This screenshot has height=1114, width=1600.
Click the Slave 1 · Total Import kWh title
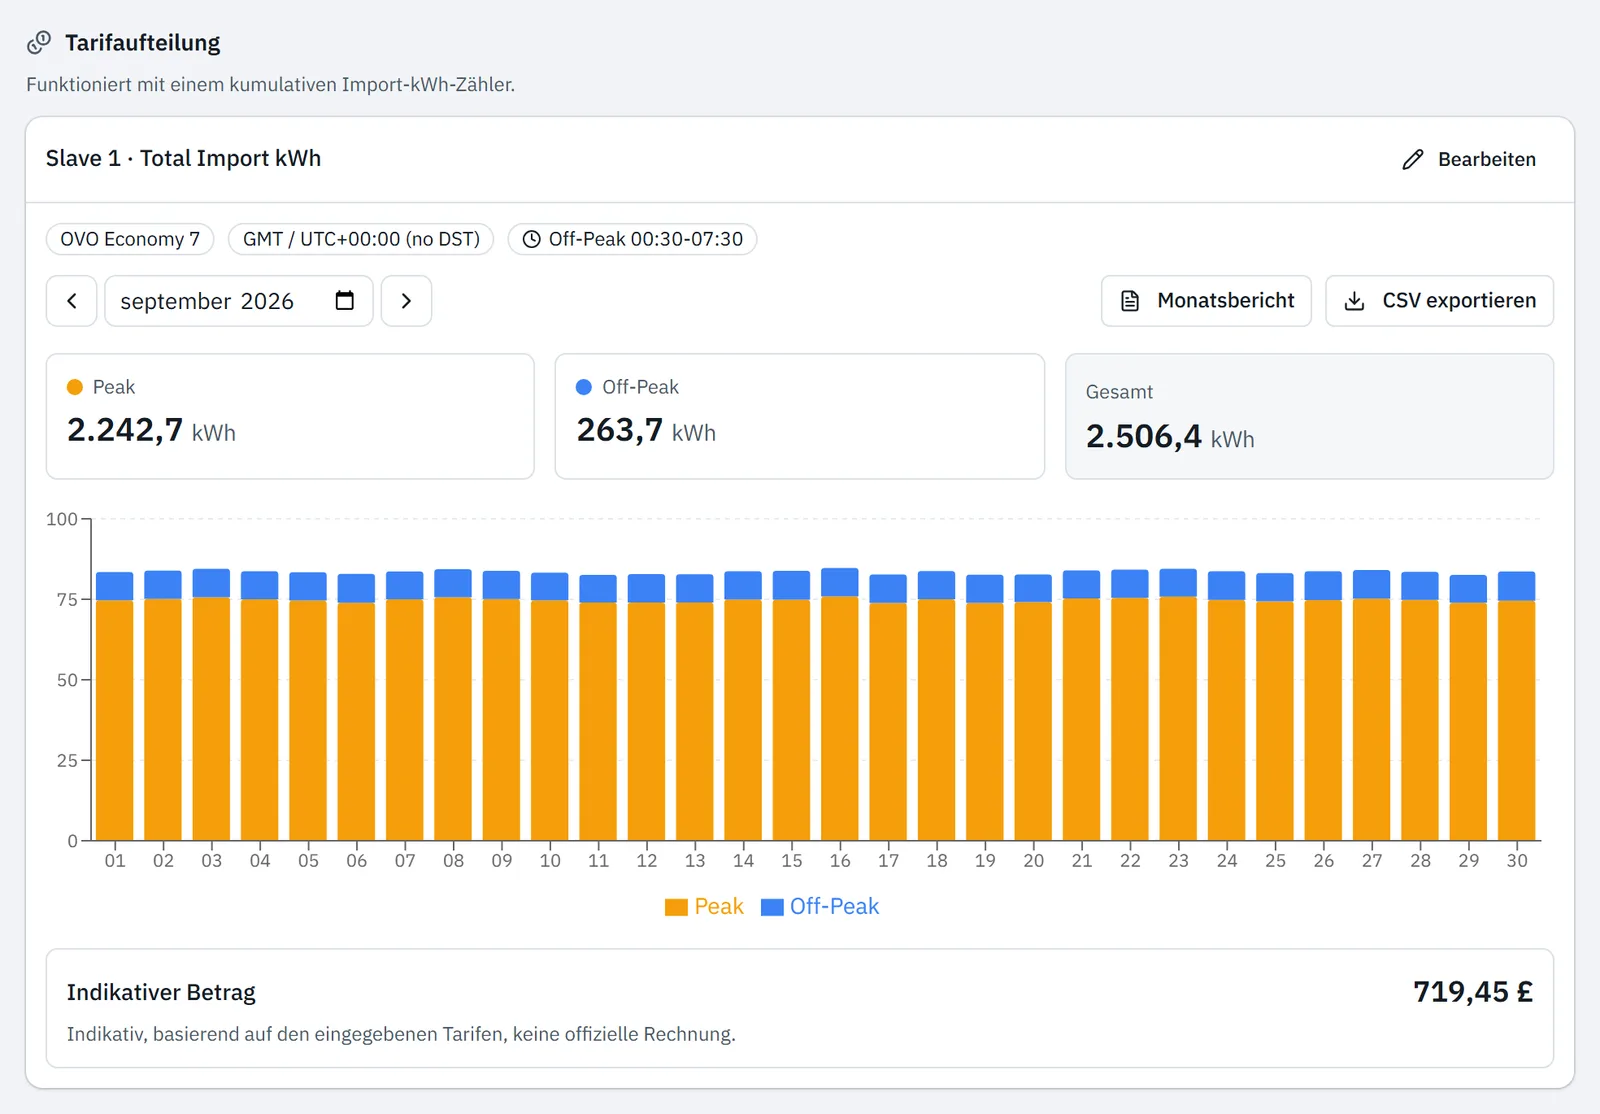tap(183, 158)
